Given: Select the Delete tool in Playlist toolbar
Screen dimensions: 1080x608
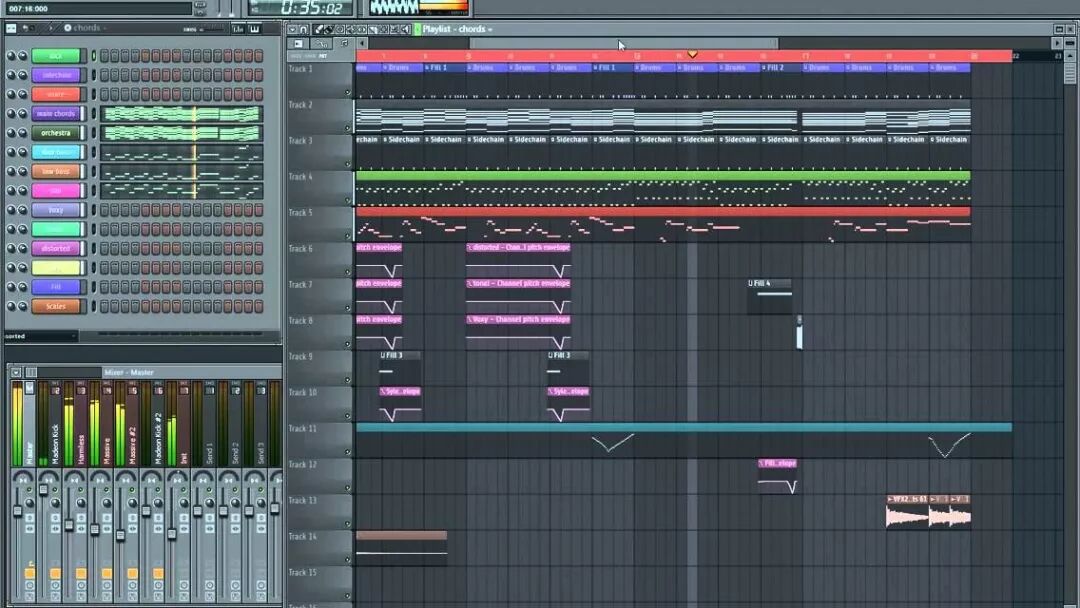Looking at the screenshot, I should click(x=340, y=29).
